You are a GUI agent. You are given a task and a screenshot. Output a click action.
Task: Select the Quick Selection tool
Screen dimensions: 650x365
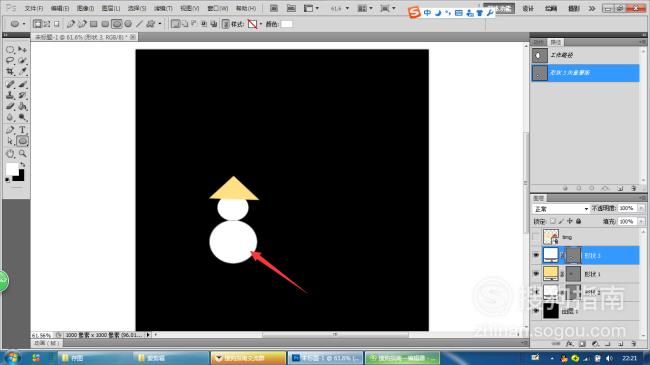(22, 61)
